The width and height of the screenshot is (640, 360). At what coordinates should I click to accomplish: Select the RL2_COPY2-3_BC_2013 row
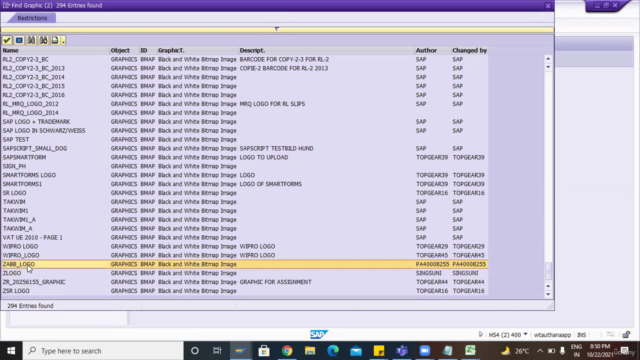click(244, 68)
